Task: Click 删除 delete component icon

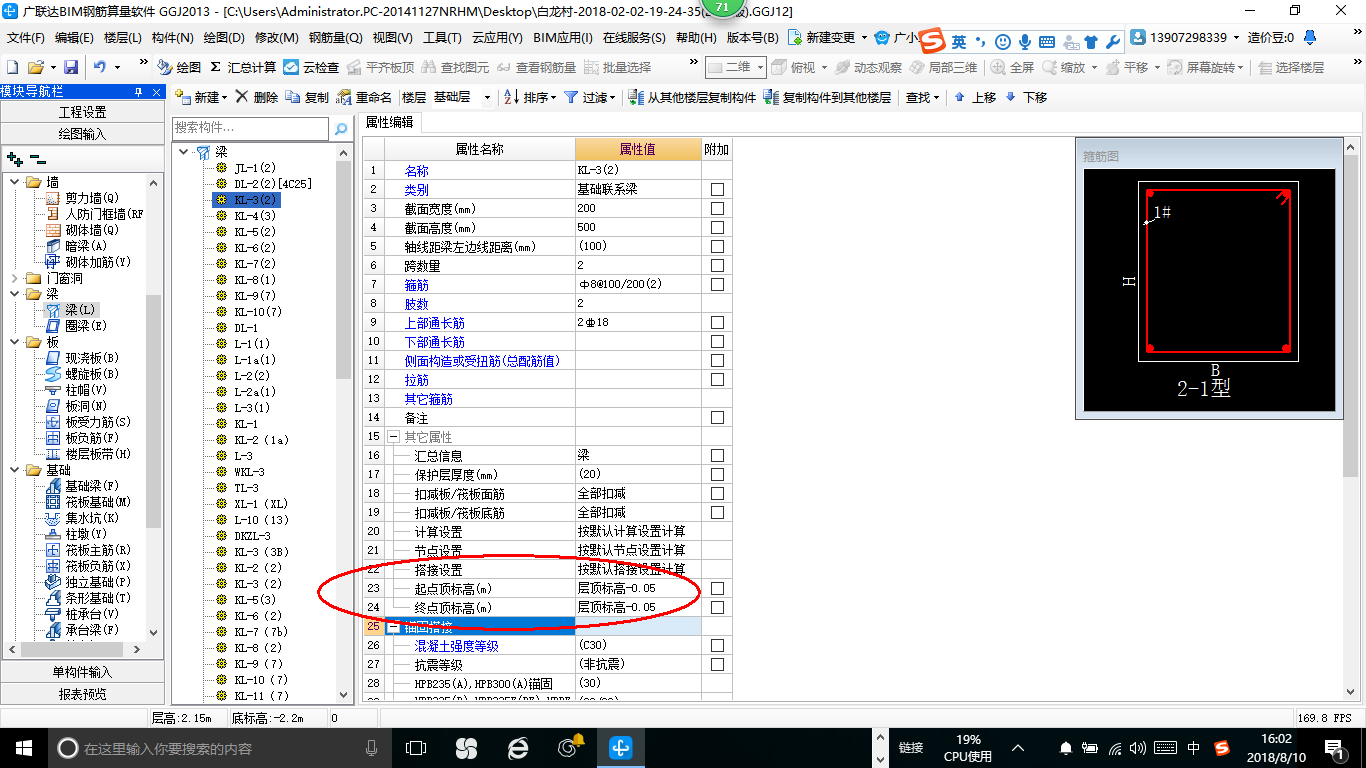Action: click(258, 97)
